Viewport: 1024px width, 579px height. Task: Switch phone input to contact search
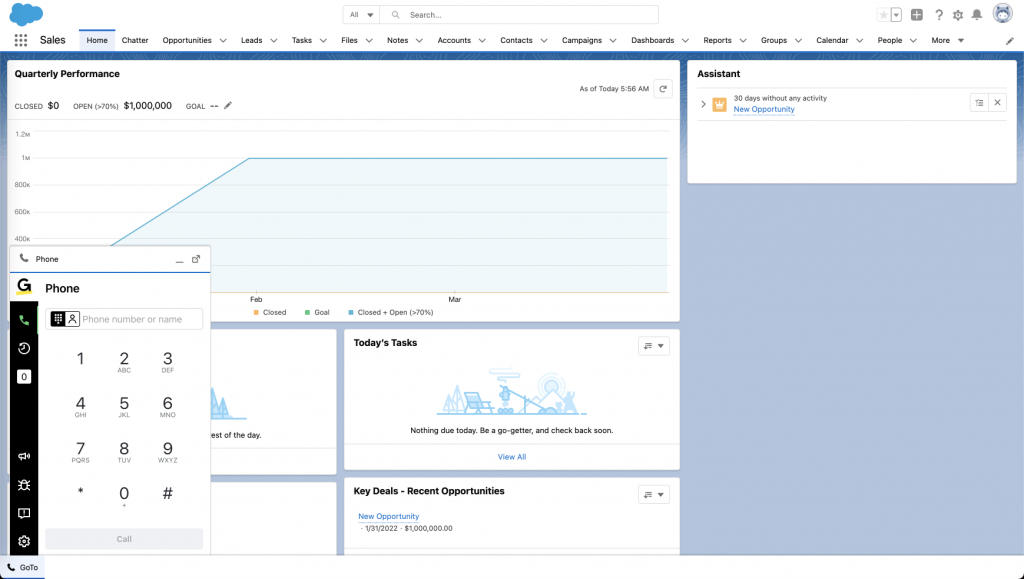tap(72, 319)
